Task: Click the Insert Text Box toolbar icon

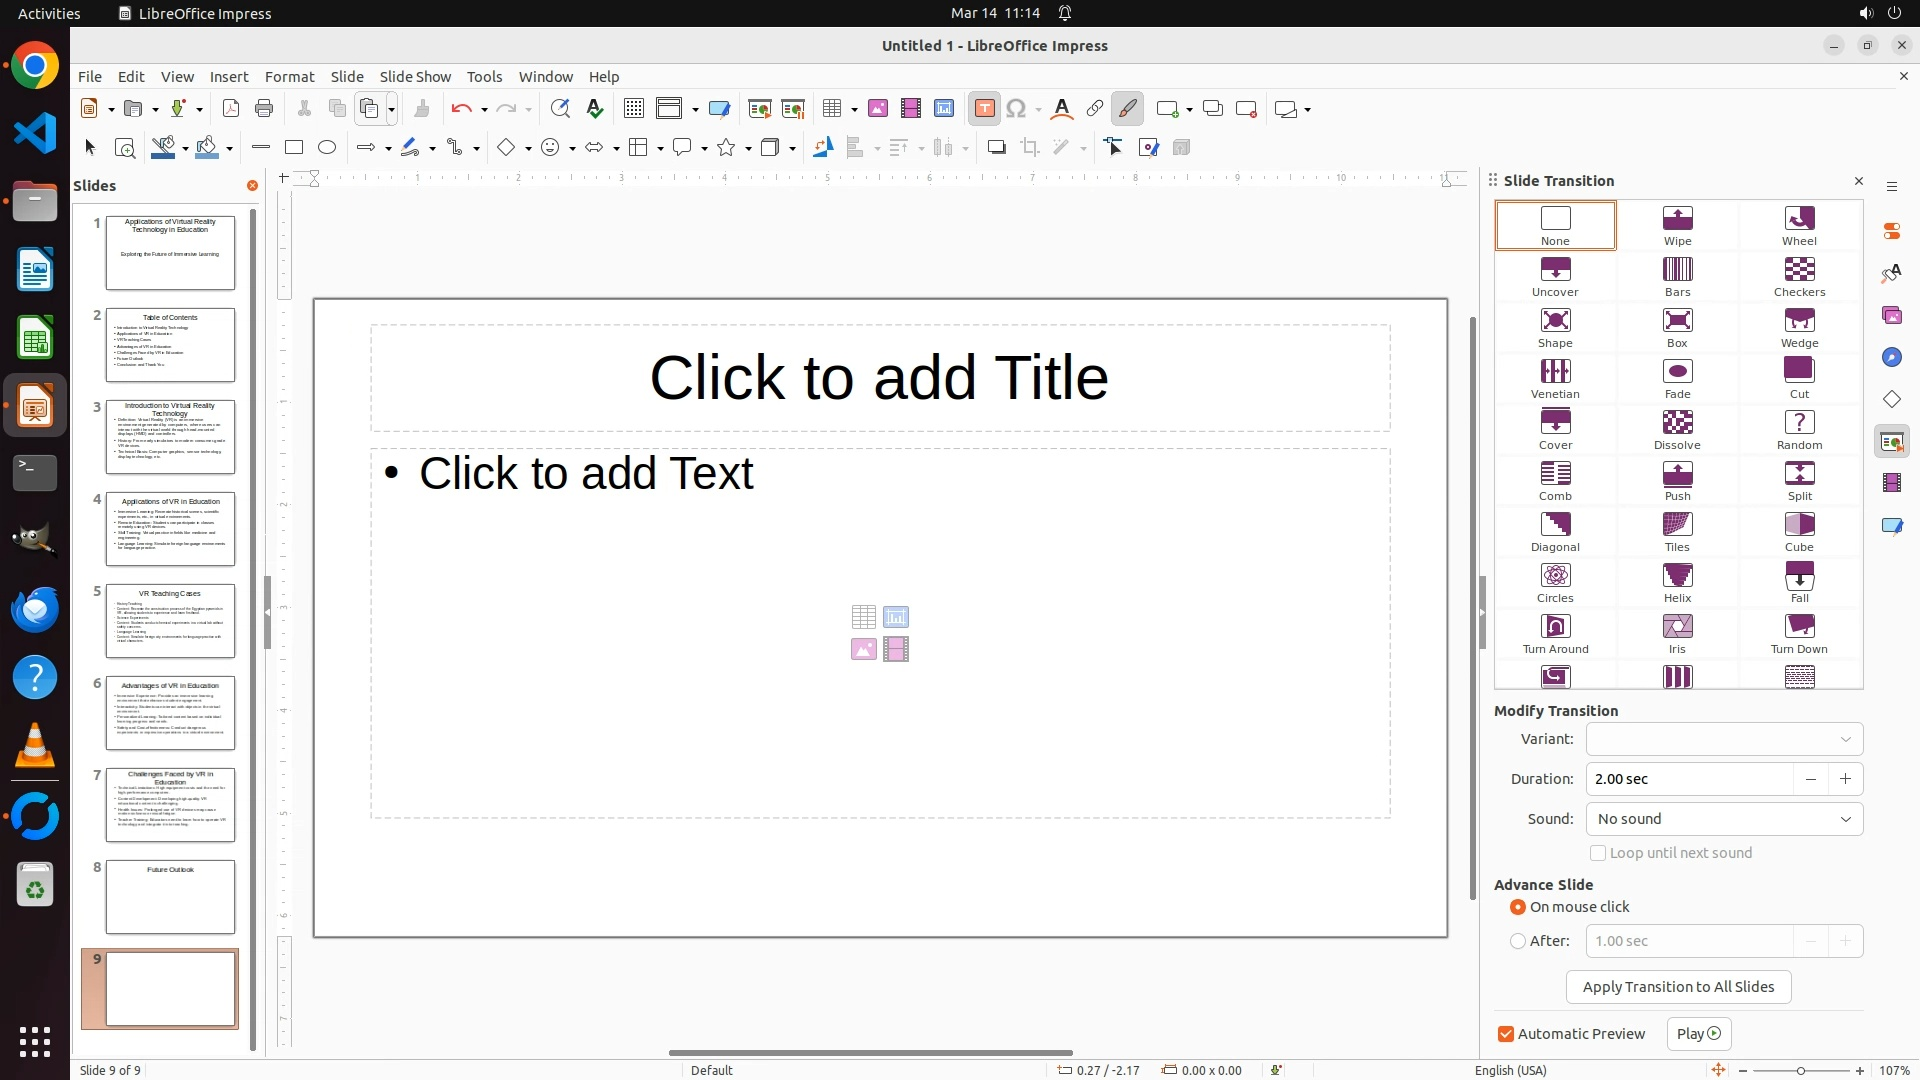Action: coord(984,109)
